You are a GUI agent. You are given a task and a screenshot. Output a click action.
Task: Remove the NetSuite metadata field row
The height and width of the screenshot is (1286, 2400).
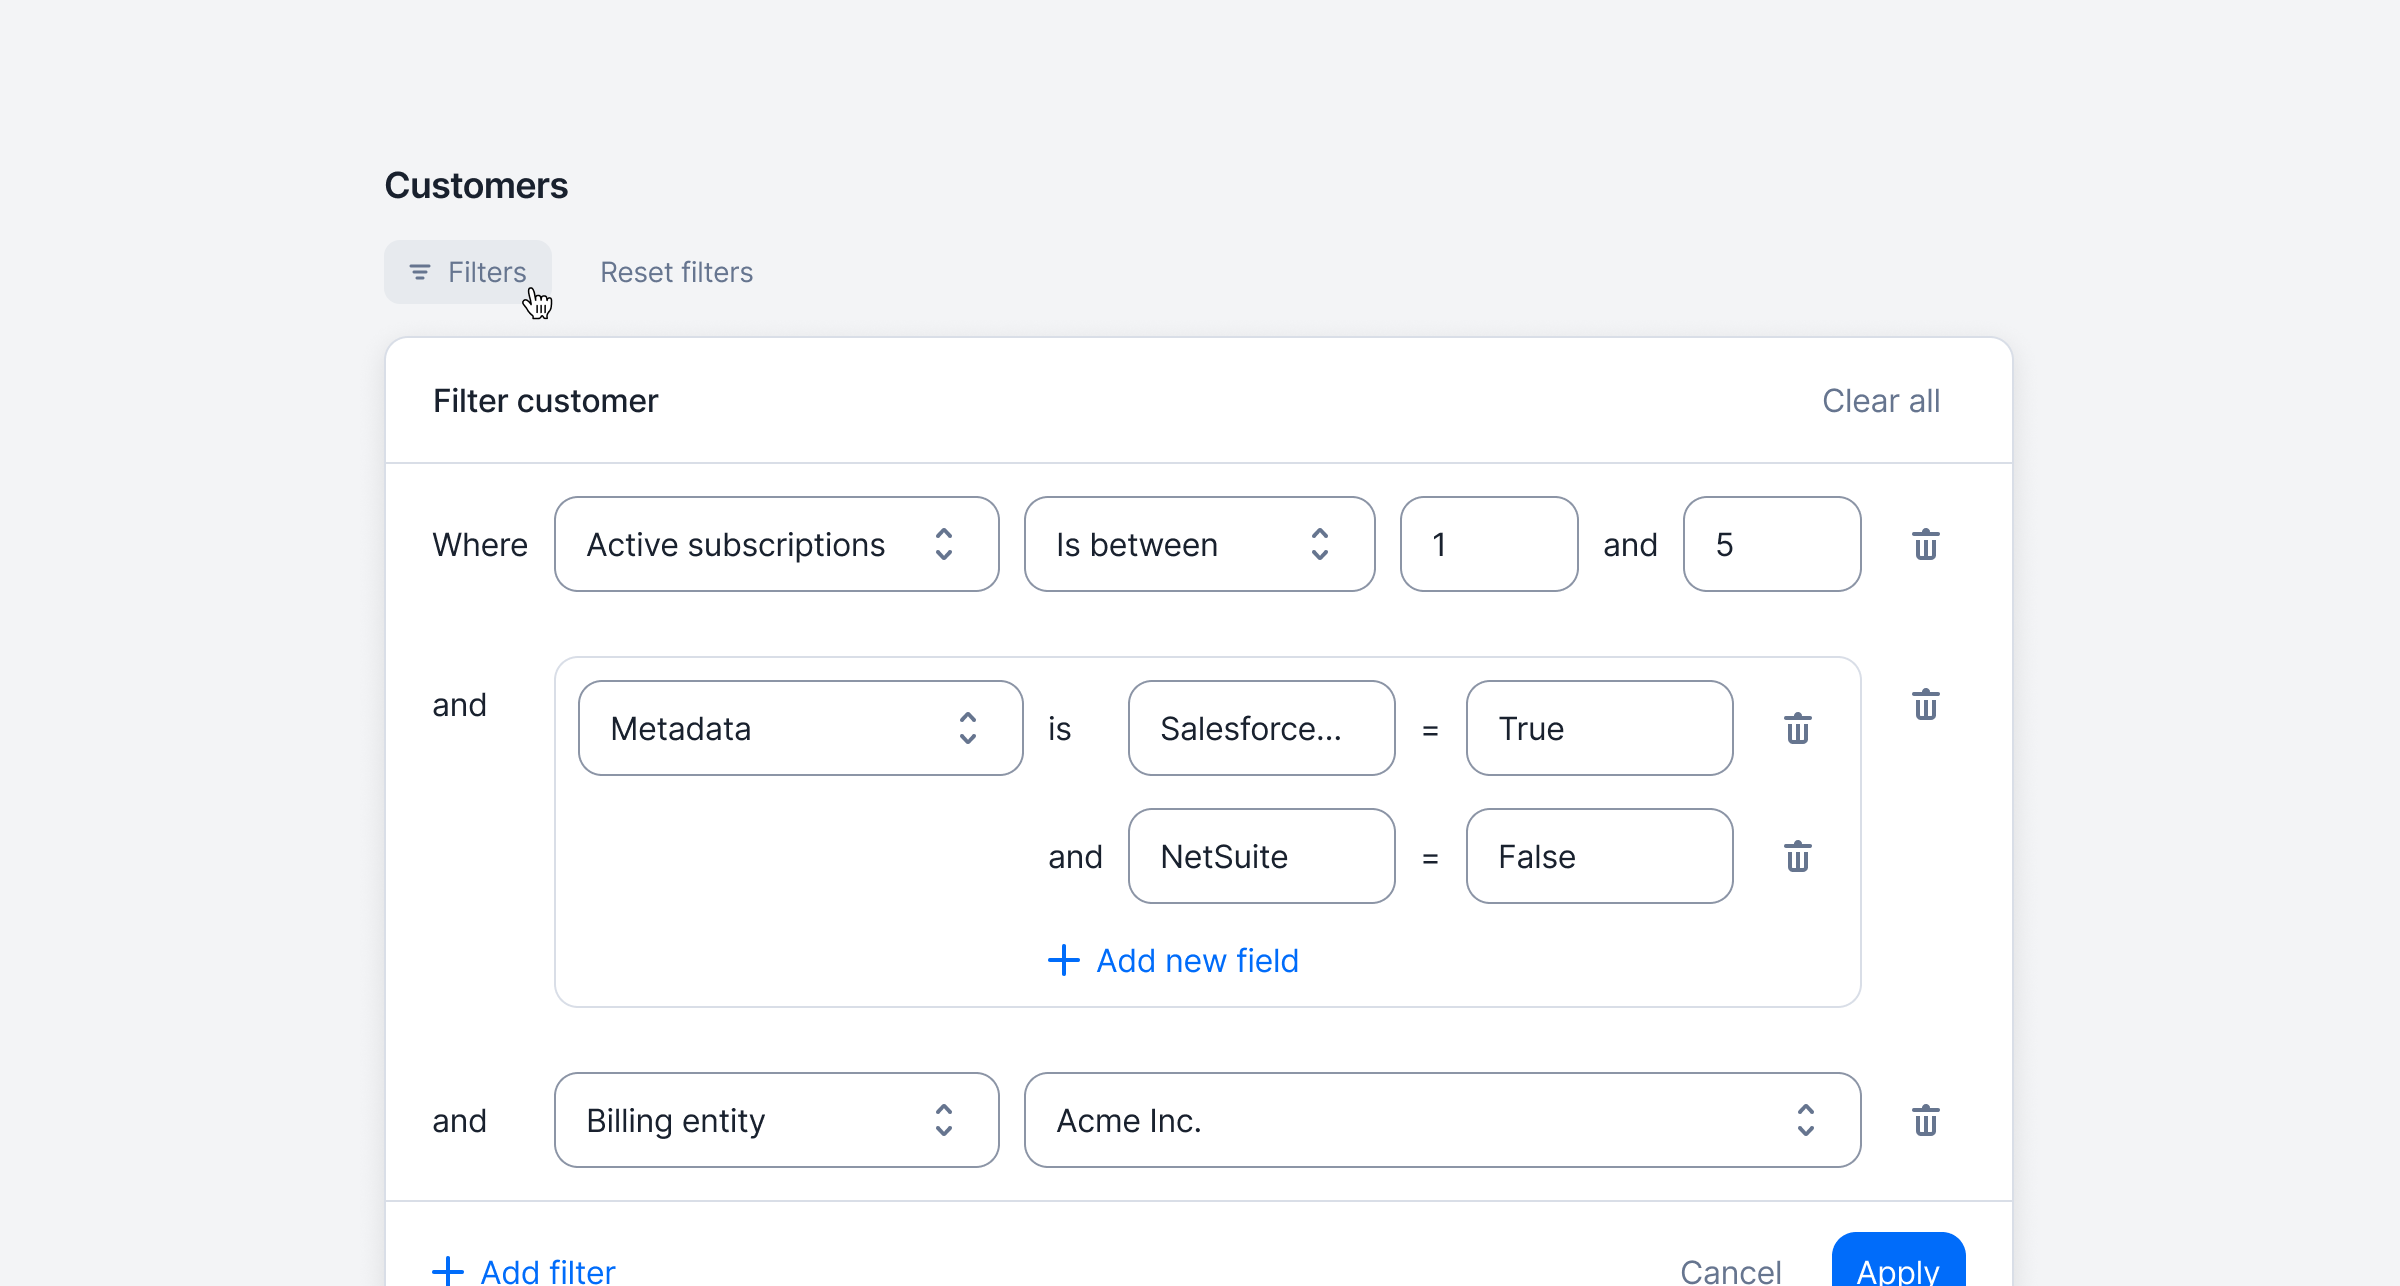click(1797, 857)
